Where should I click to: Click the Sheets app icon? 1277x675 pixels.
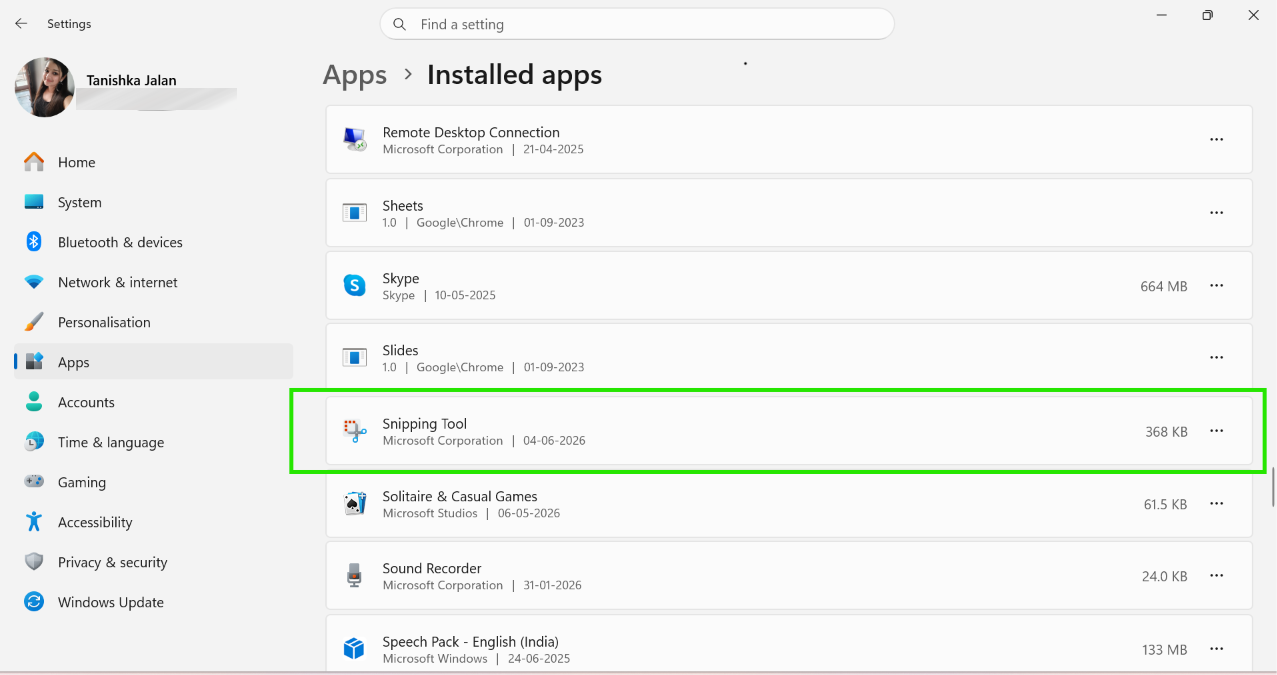[354, 213]
